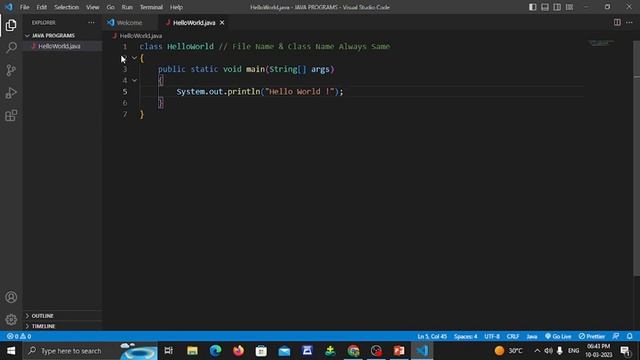The image size is (640, 360).
Task: Collapse code fold arrow at line 2
Action: click(x=134, y=58)
